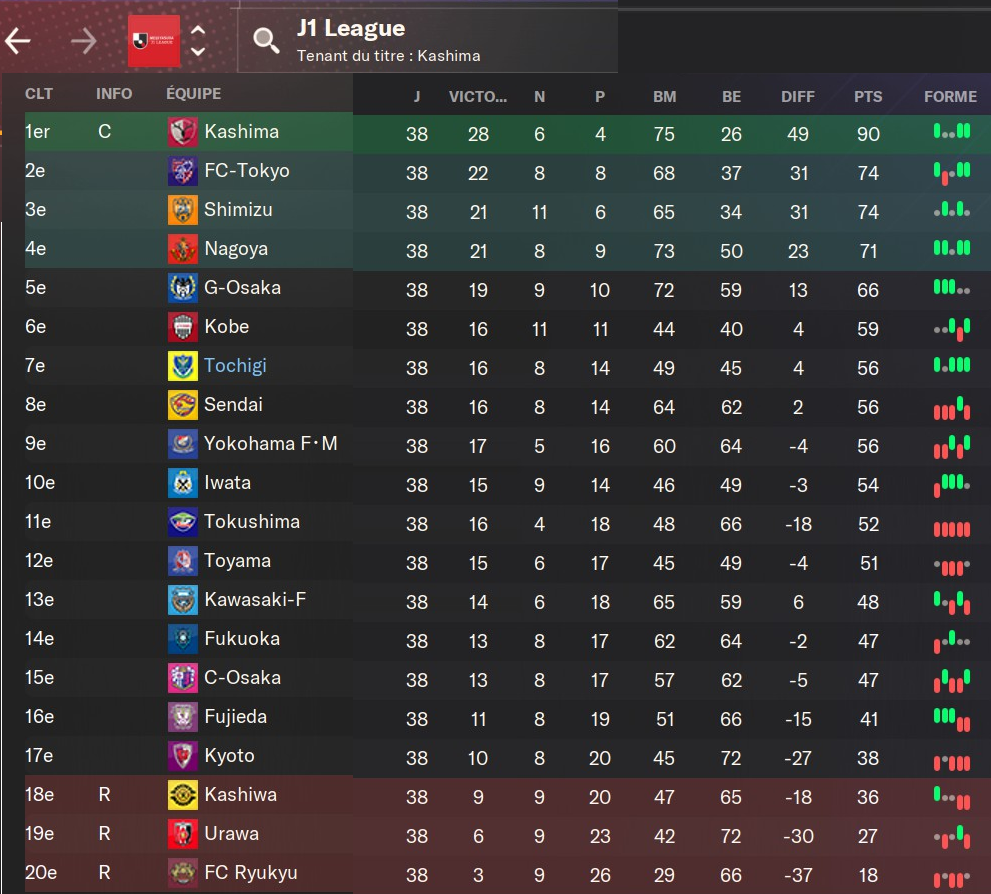Click Kashima's form indicator bars
Viewport: 991px width, 894px height.
(x=951, y=131)
